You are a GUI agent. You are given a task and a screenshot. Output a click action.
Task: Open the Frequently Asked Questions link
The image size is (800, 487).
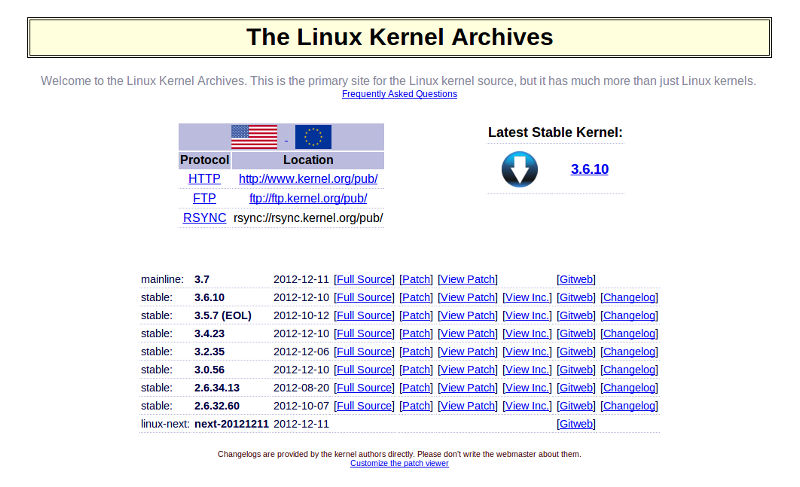(x=399, y=94)
